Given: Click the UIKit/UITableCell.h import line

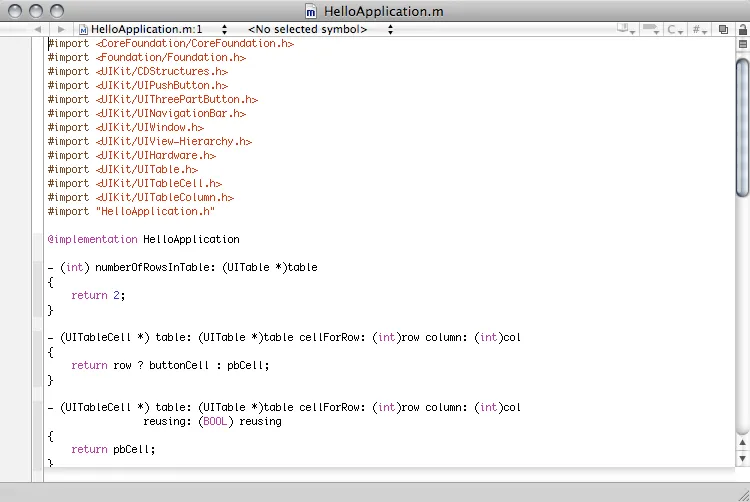Looking at the screenshot, I should coord(135,184).
